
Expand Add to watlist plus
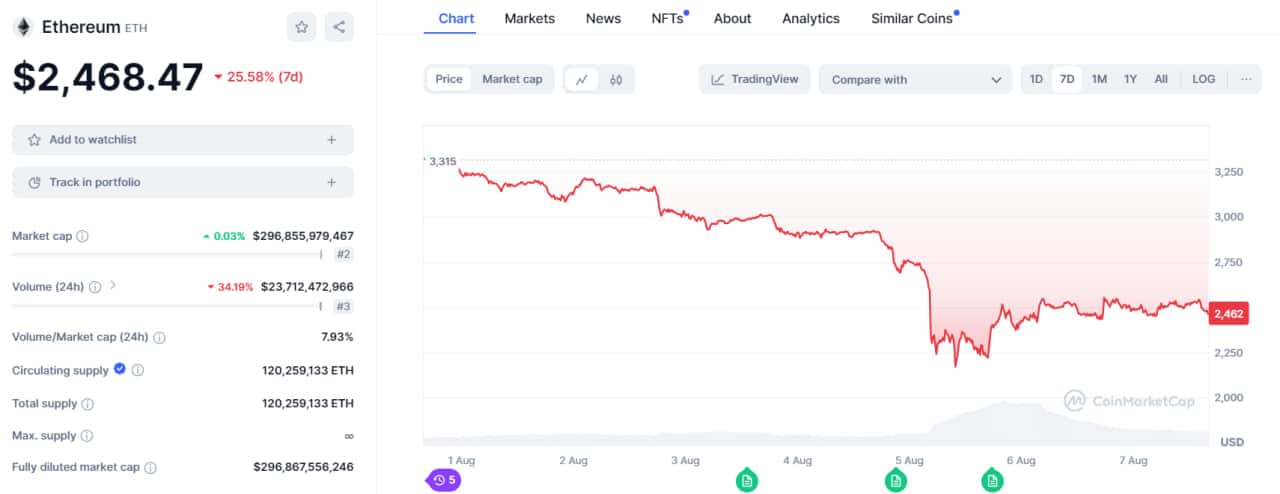[x=332, y=140]
